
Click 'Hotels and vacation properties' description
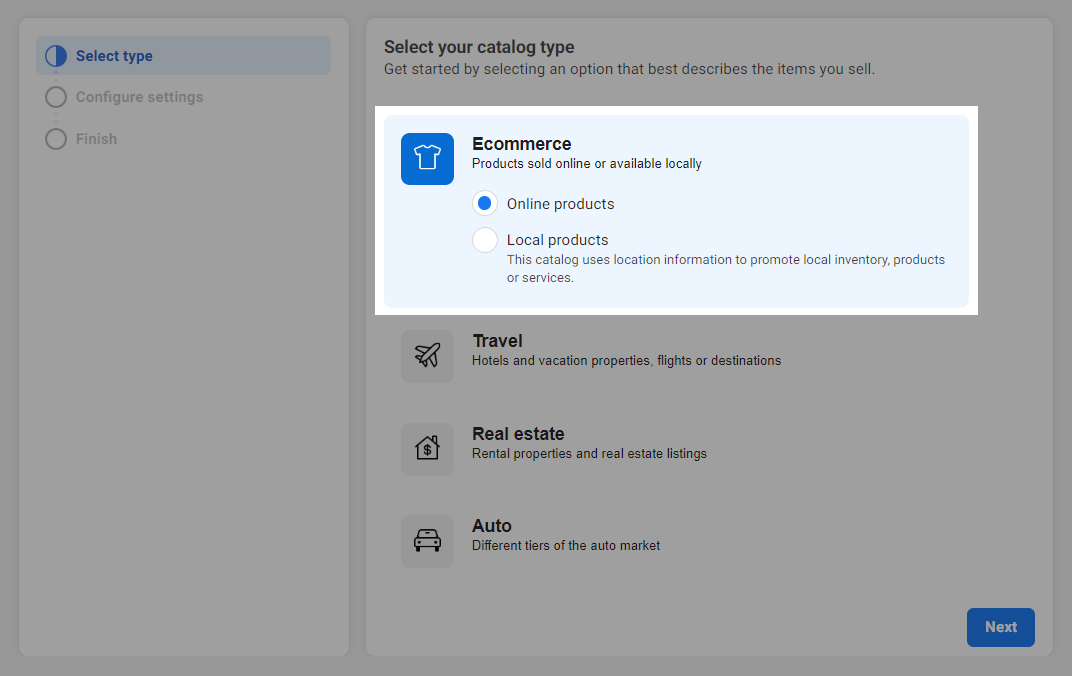(x=626, y=360)
